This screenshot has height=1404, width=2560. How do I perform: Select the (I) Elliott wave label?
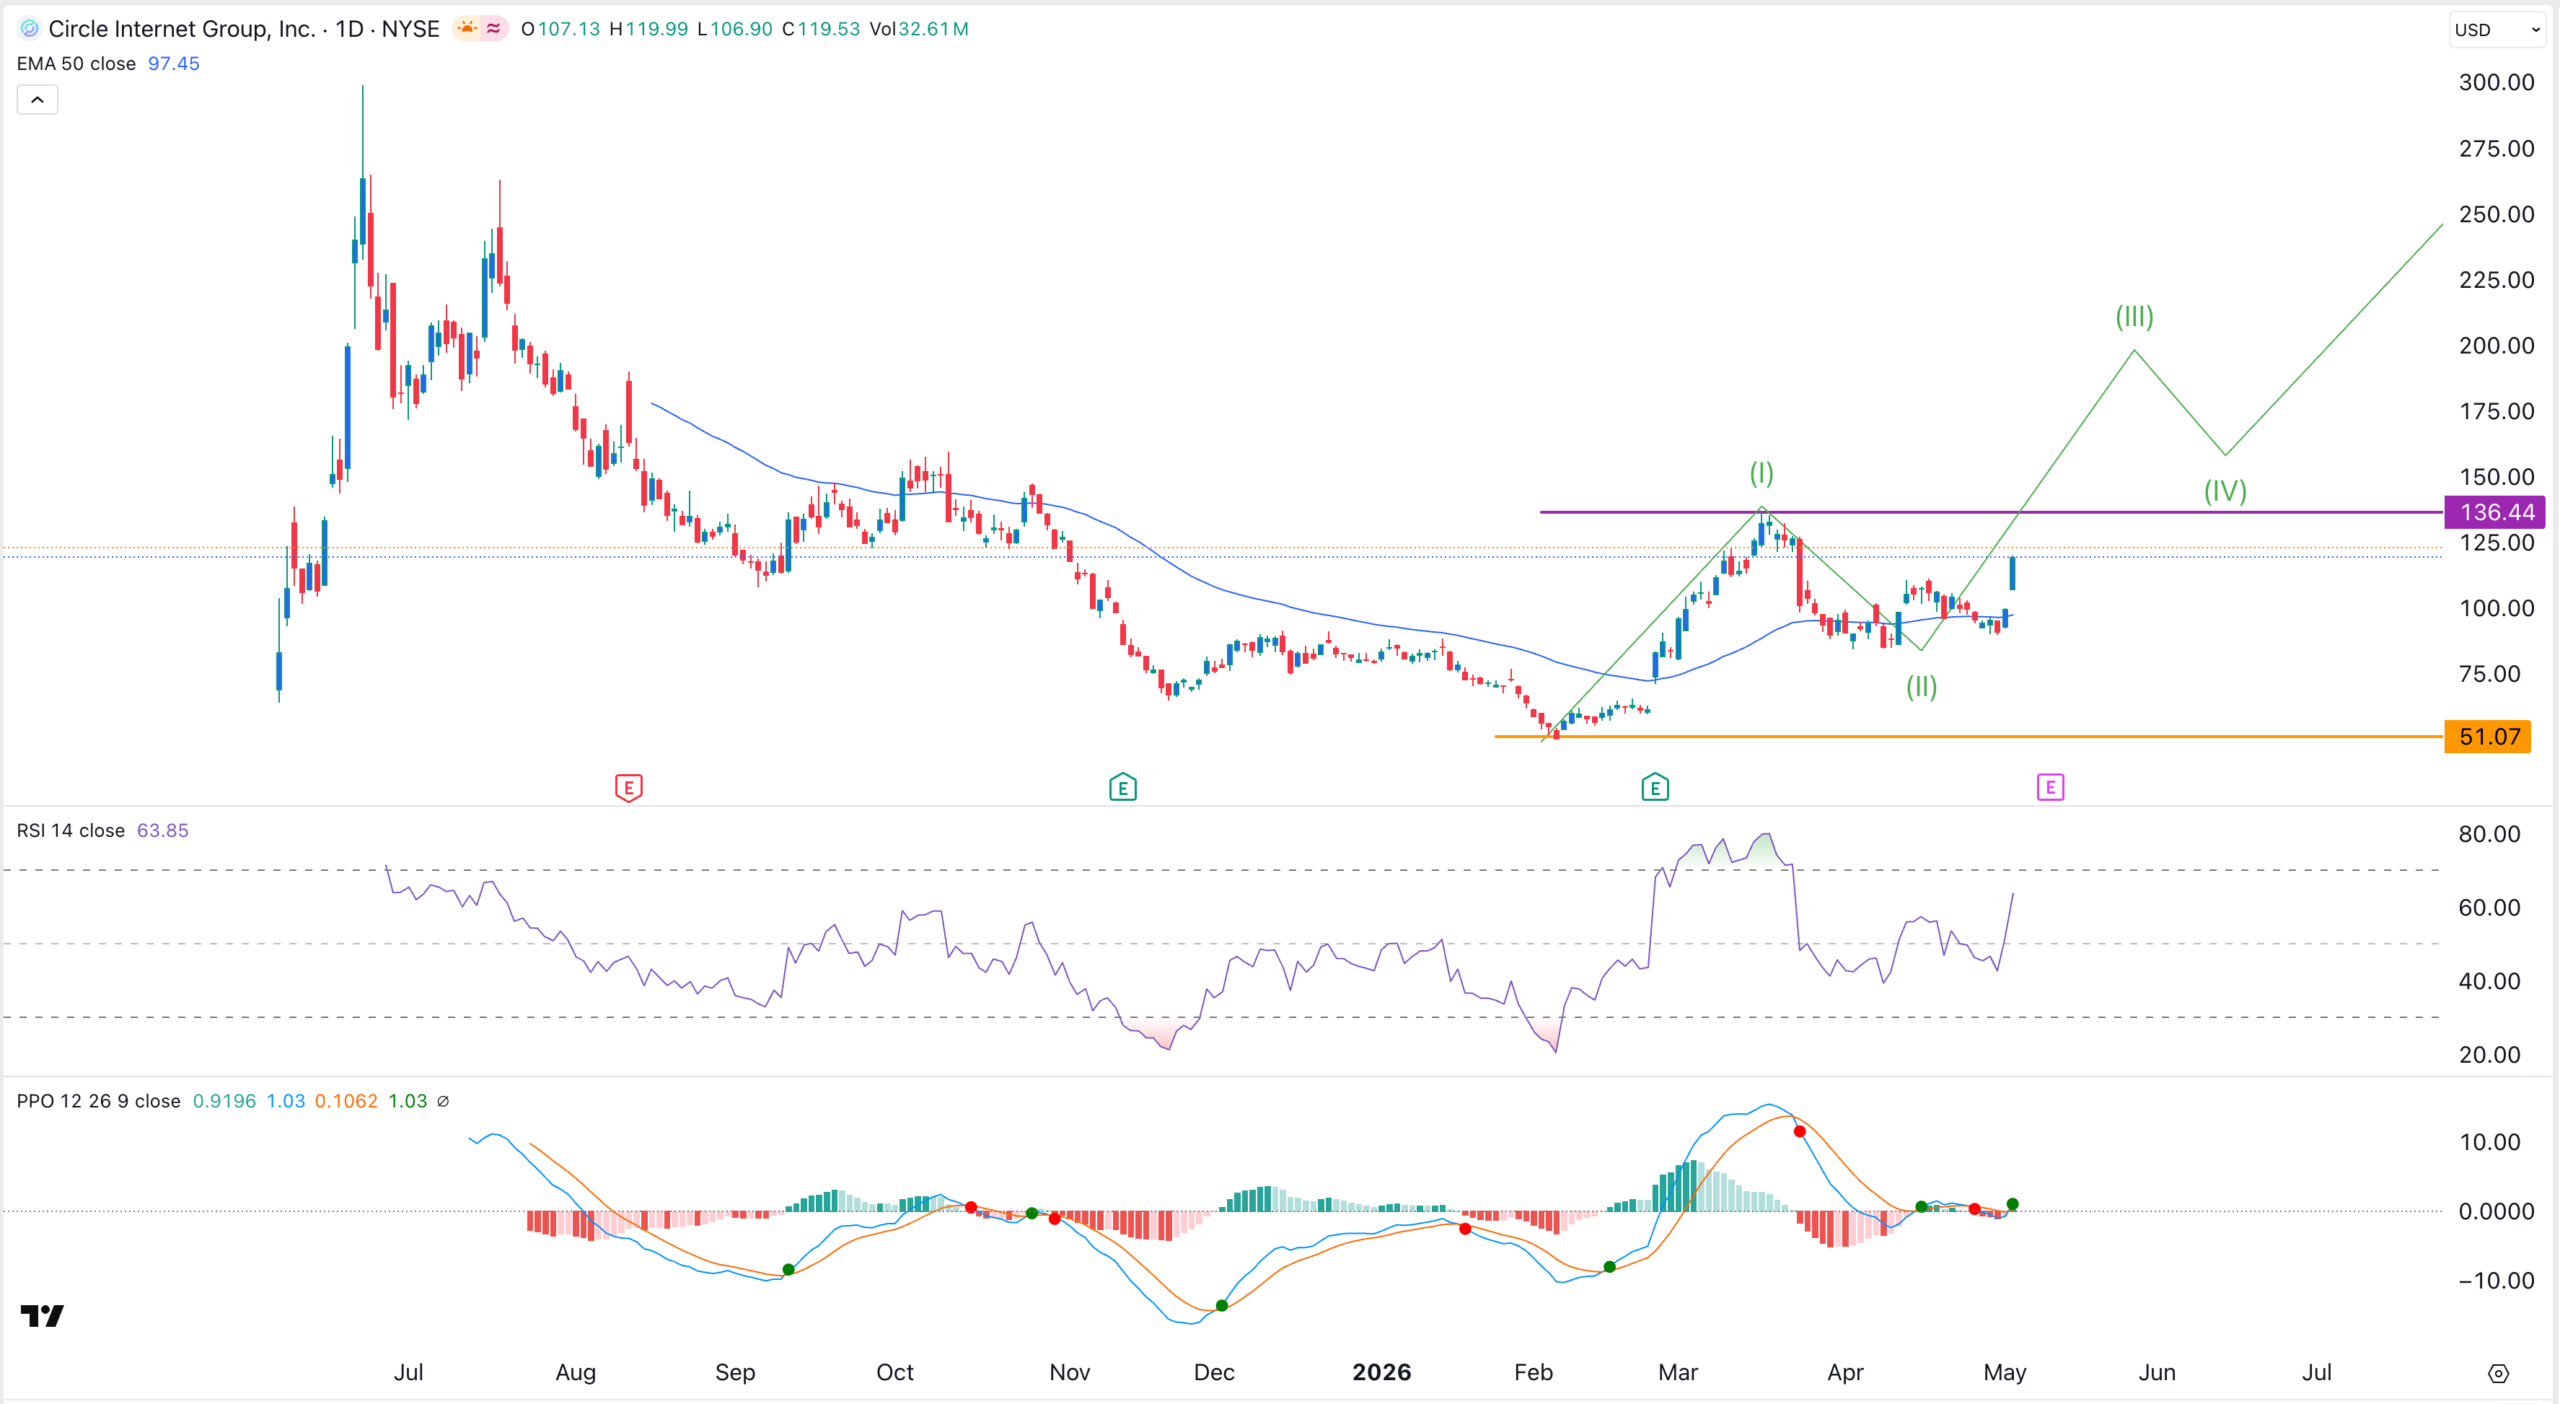click(x=1761, y=473)
